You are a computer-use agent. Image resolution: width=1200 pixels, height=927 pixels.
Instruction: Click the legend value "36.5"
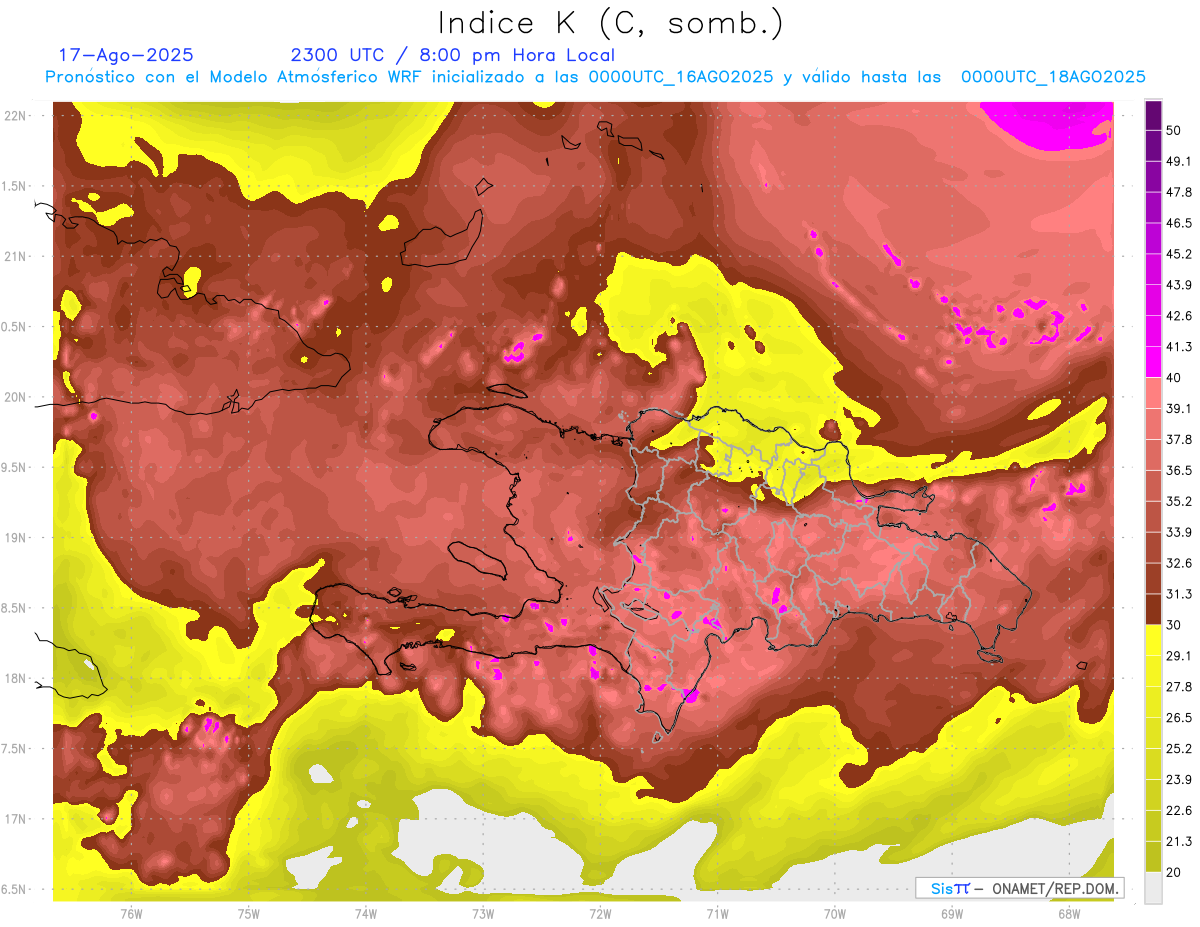1179,470
